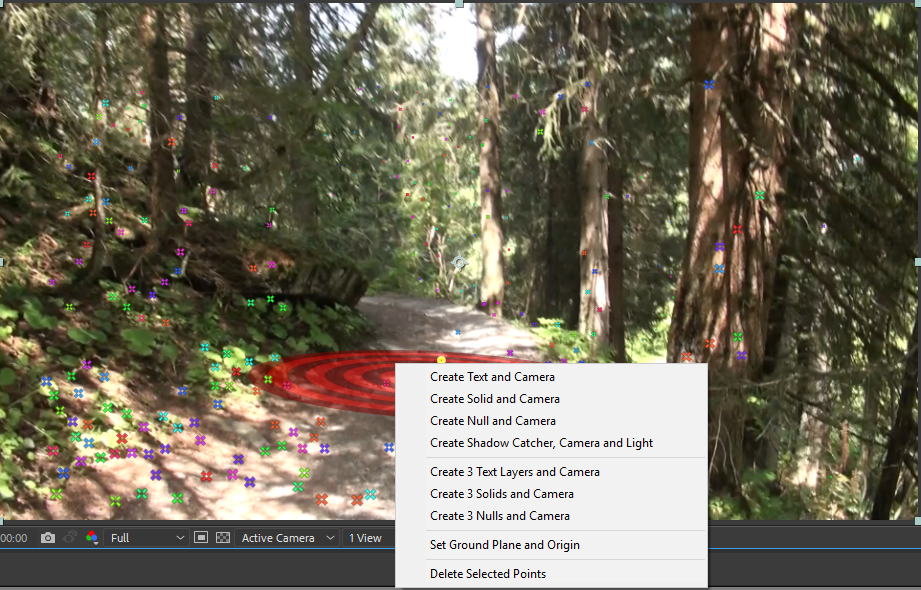
Task: Click the layer anchor point crosshair in viewer
Action: tap(459, 262)
